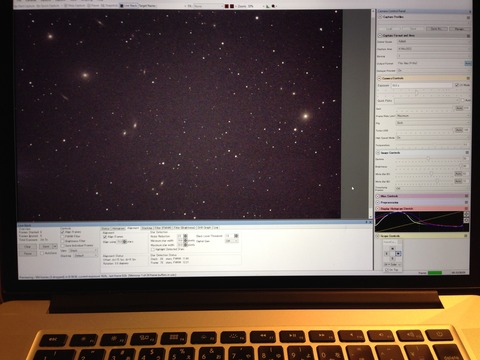Open the Colour Space dropdown
The height and width of the screenshot is (360, 480).
pos(434,42)
